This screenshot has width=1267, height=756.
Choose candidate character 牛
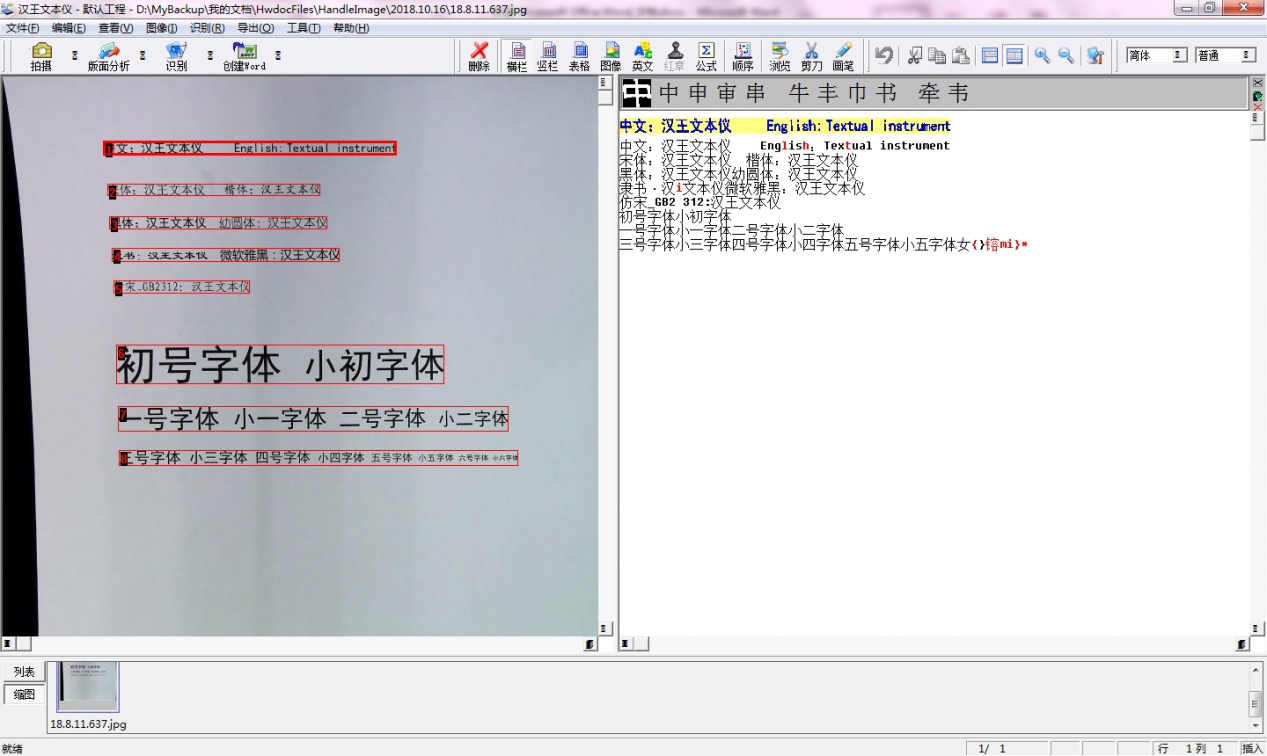(800, 94)
